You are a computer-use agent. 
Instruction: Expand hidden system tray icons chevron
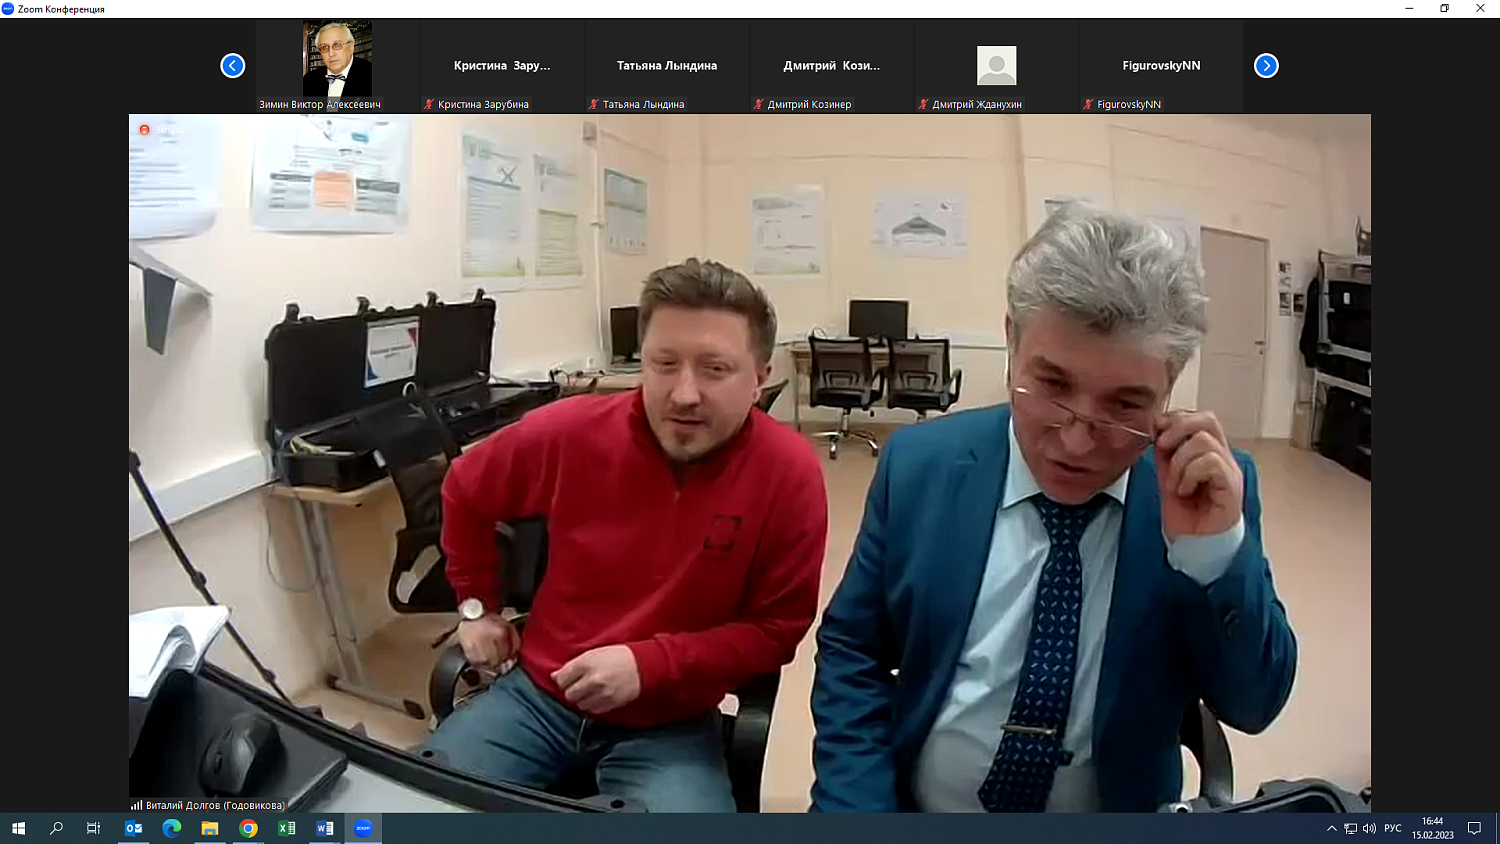1331,828
